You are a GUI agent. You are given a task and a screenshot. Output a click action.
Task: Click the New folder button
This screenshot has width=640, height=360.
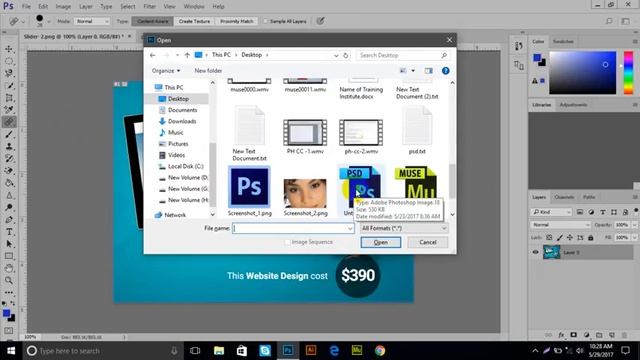(x=208, y=71)
